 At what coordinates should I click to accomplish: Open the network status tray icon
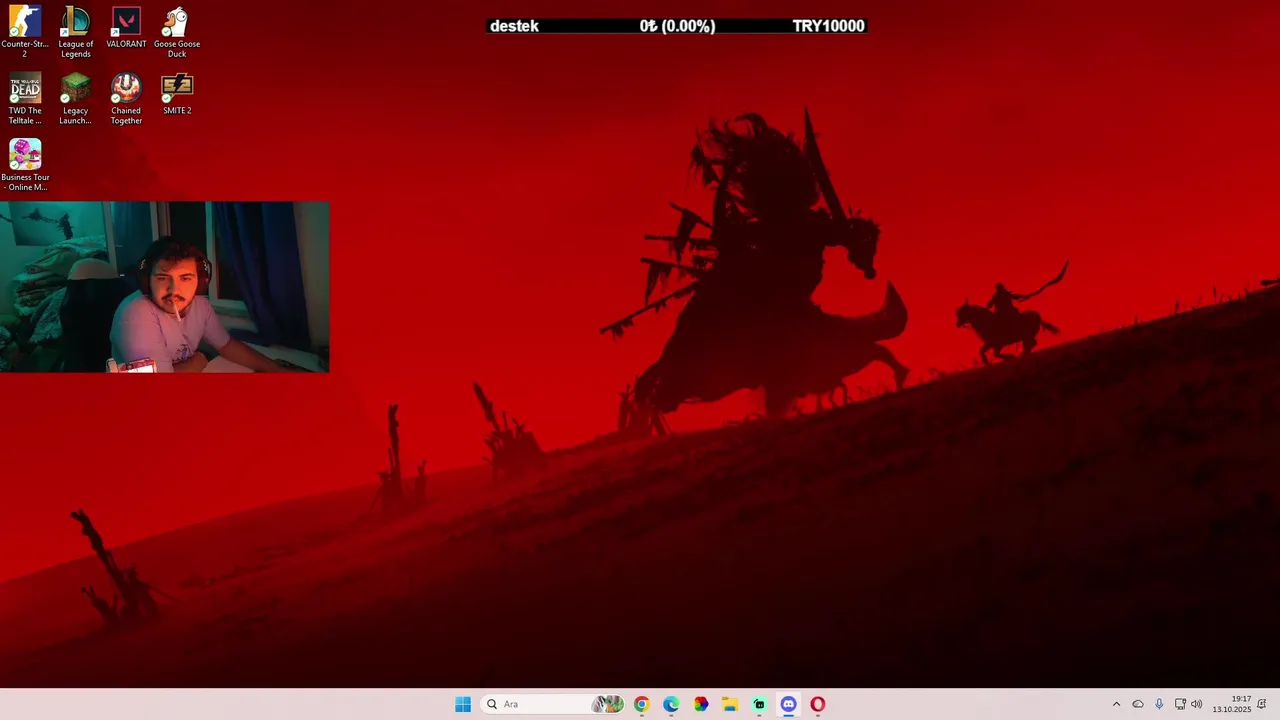(1180, 704)
